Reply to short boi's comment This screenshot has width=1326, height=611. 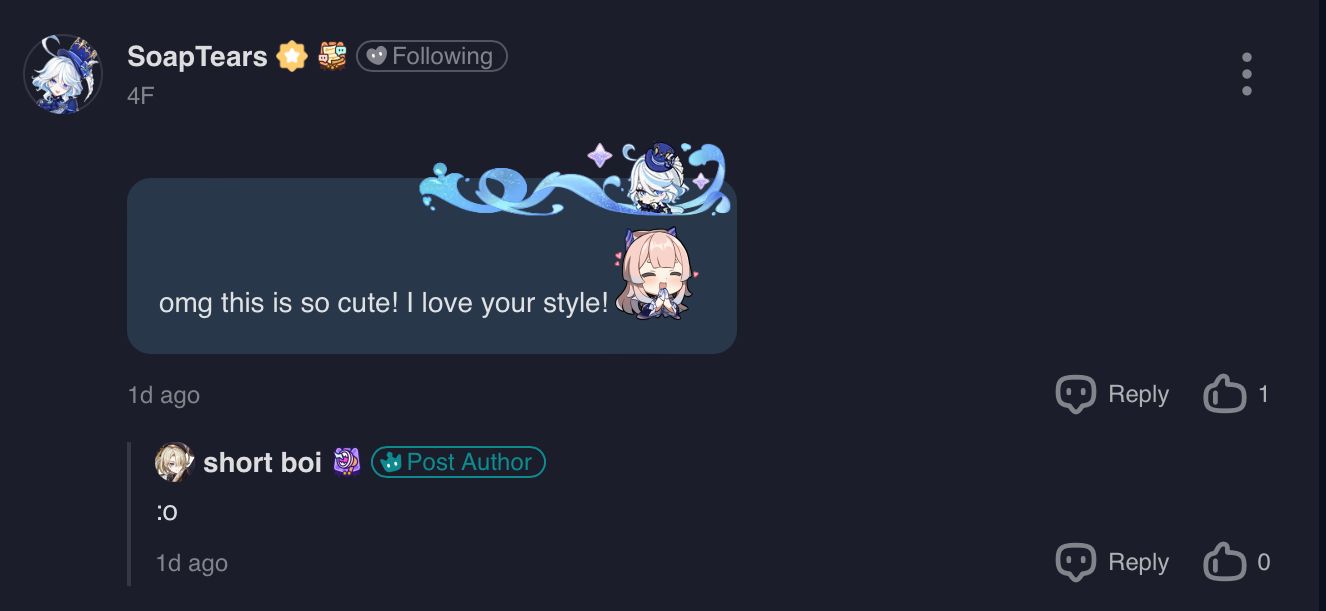click(1112, 562)
